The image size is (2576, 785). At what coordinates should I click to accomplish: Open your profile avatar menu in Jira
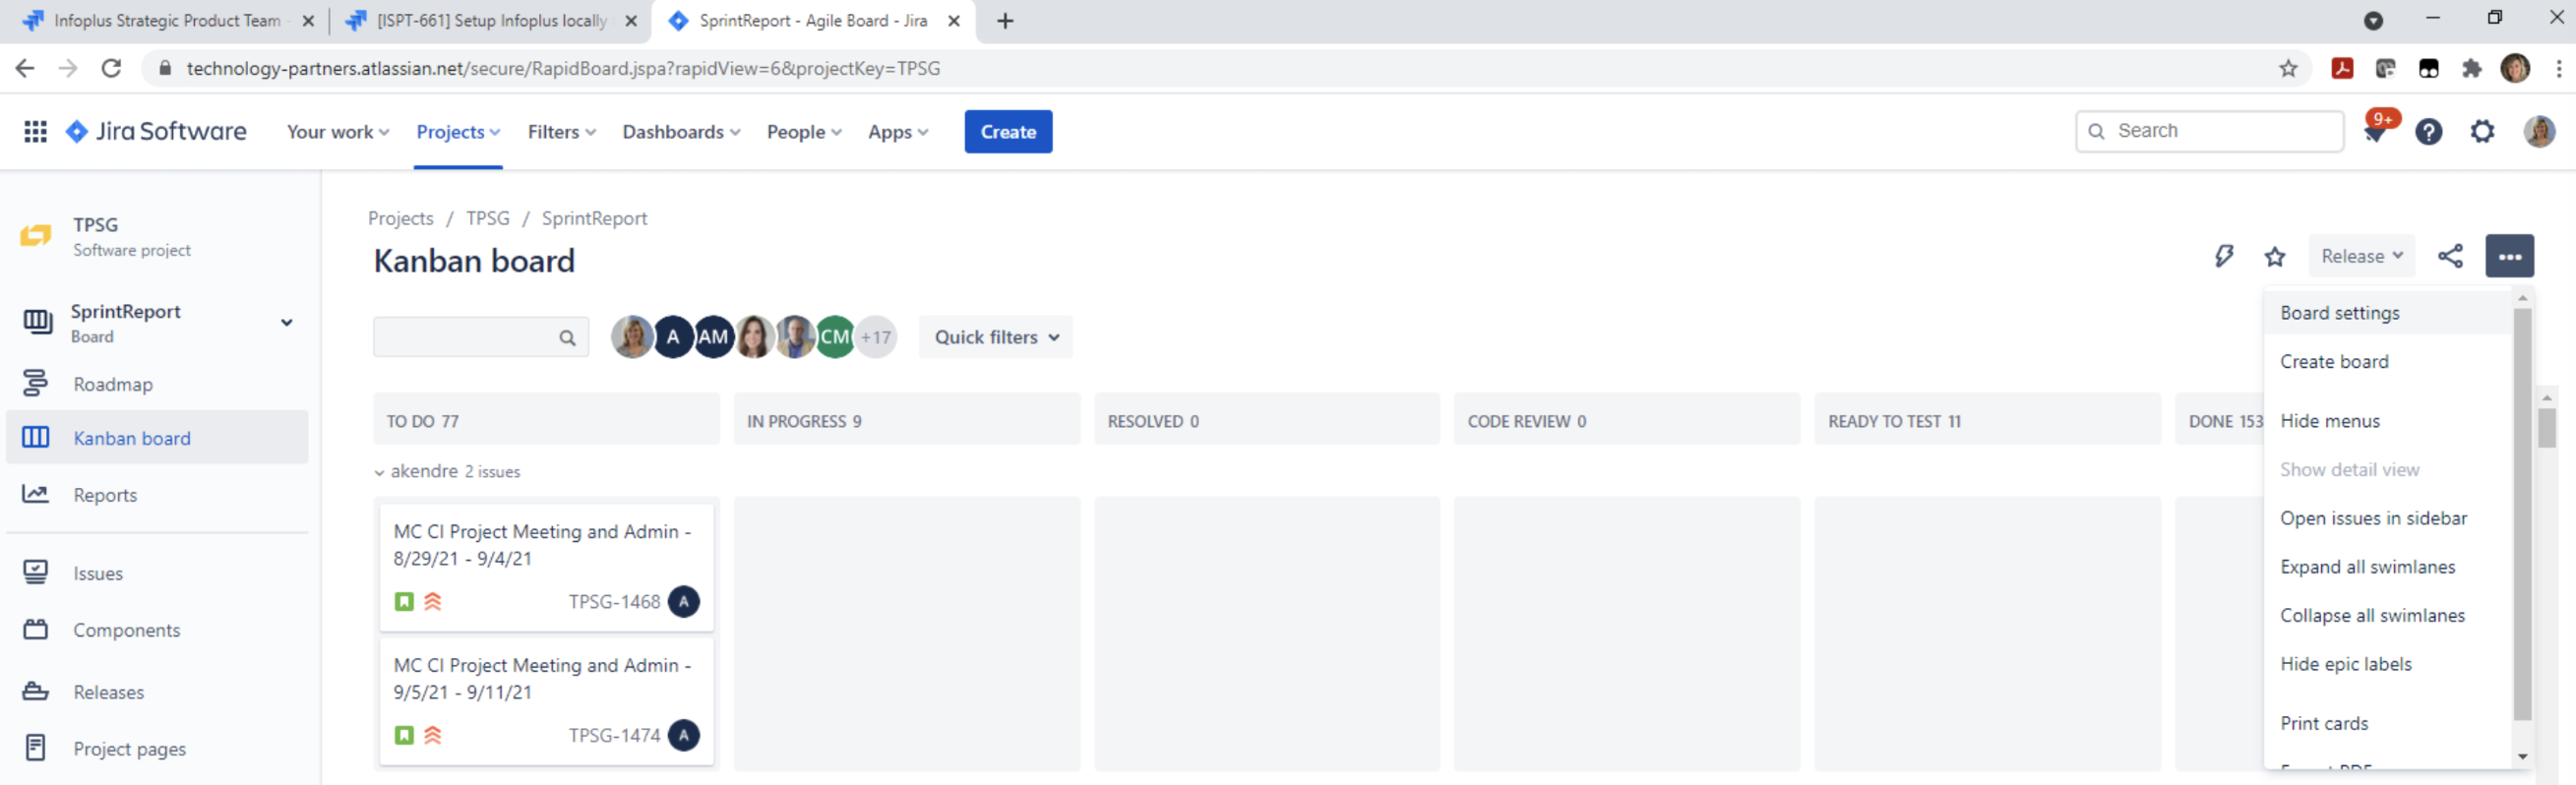pyautogui.click(x=2539, y=131)
